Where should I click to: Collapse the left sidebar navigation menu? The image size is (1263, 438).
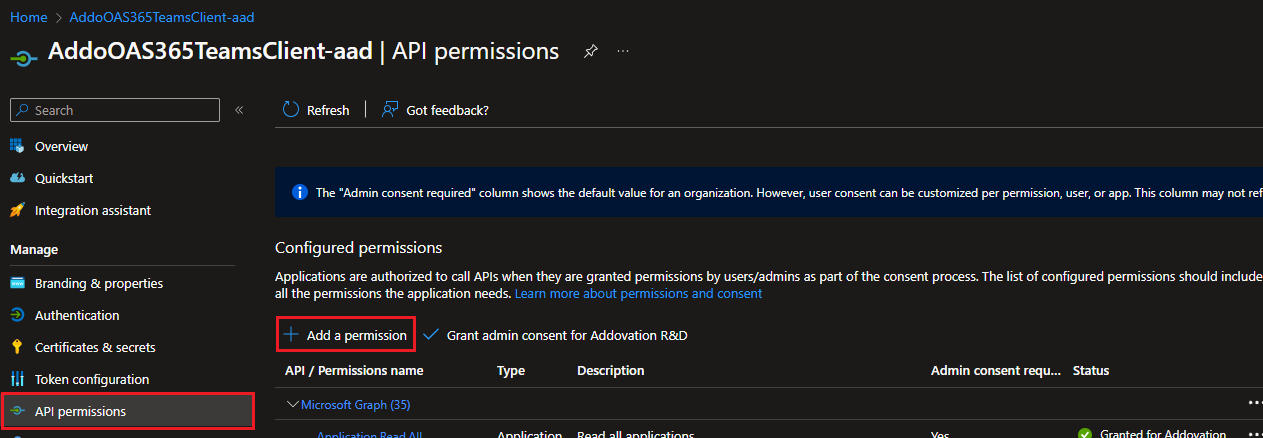pyautogui.click(x=239, y=110)
